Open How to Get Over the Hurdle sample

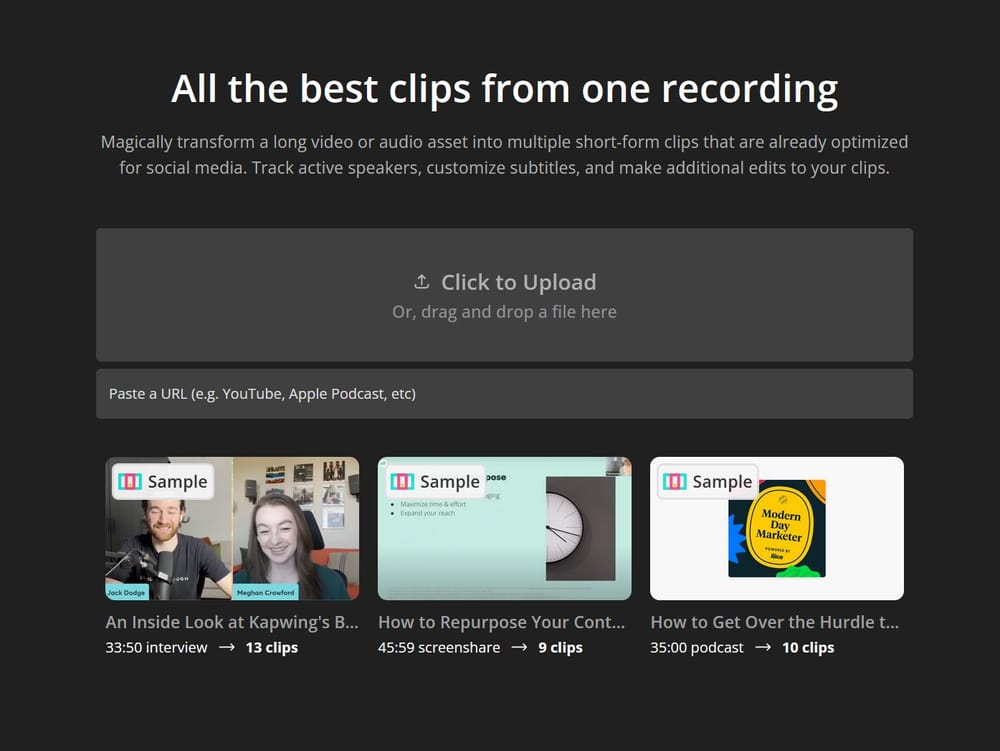click(x=776, y=622)
